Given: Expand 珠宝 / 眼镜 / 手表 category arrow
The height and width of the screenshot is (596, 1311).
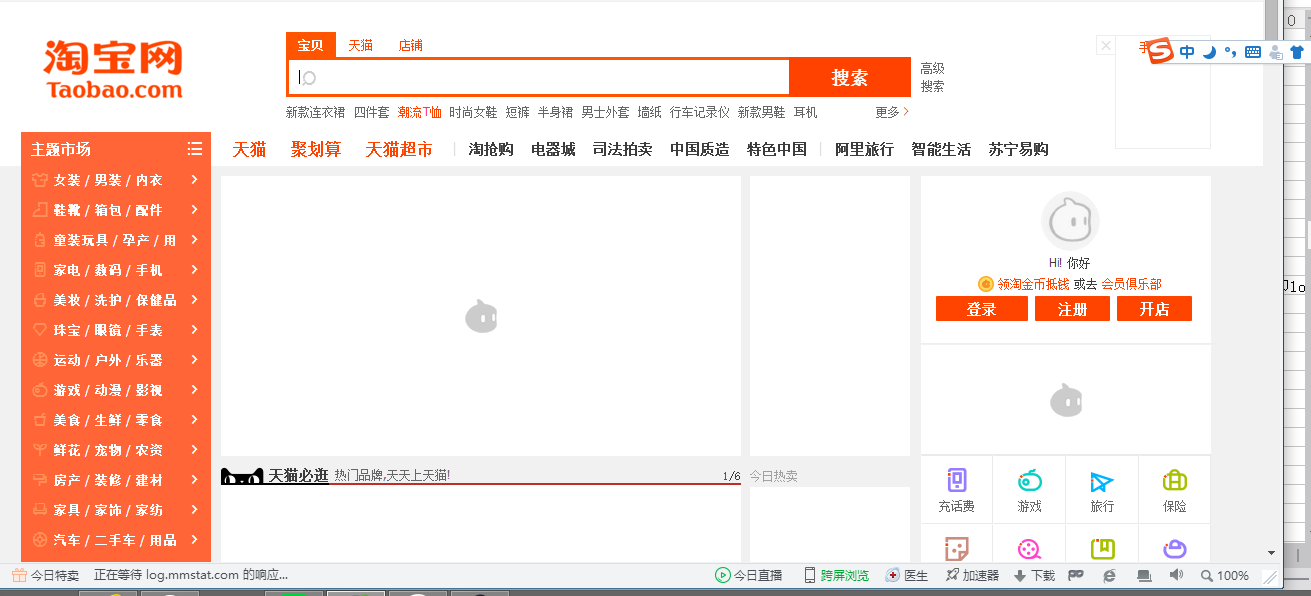Looking at the screenshot, I should [195, 330].
